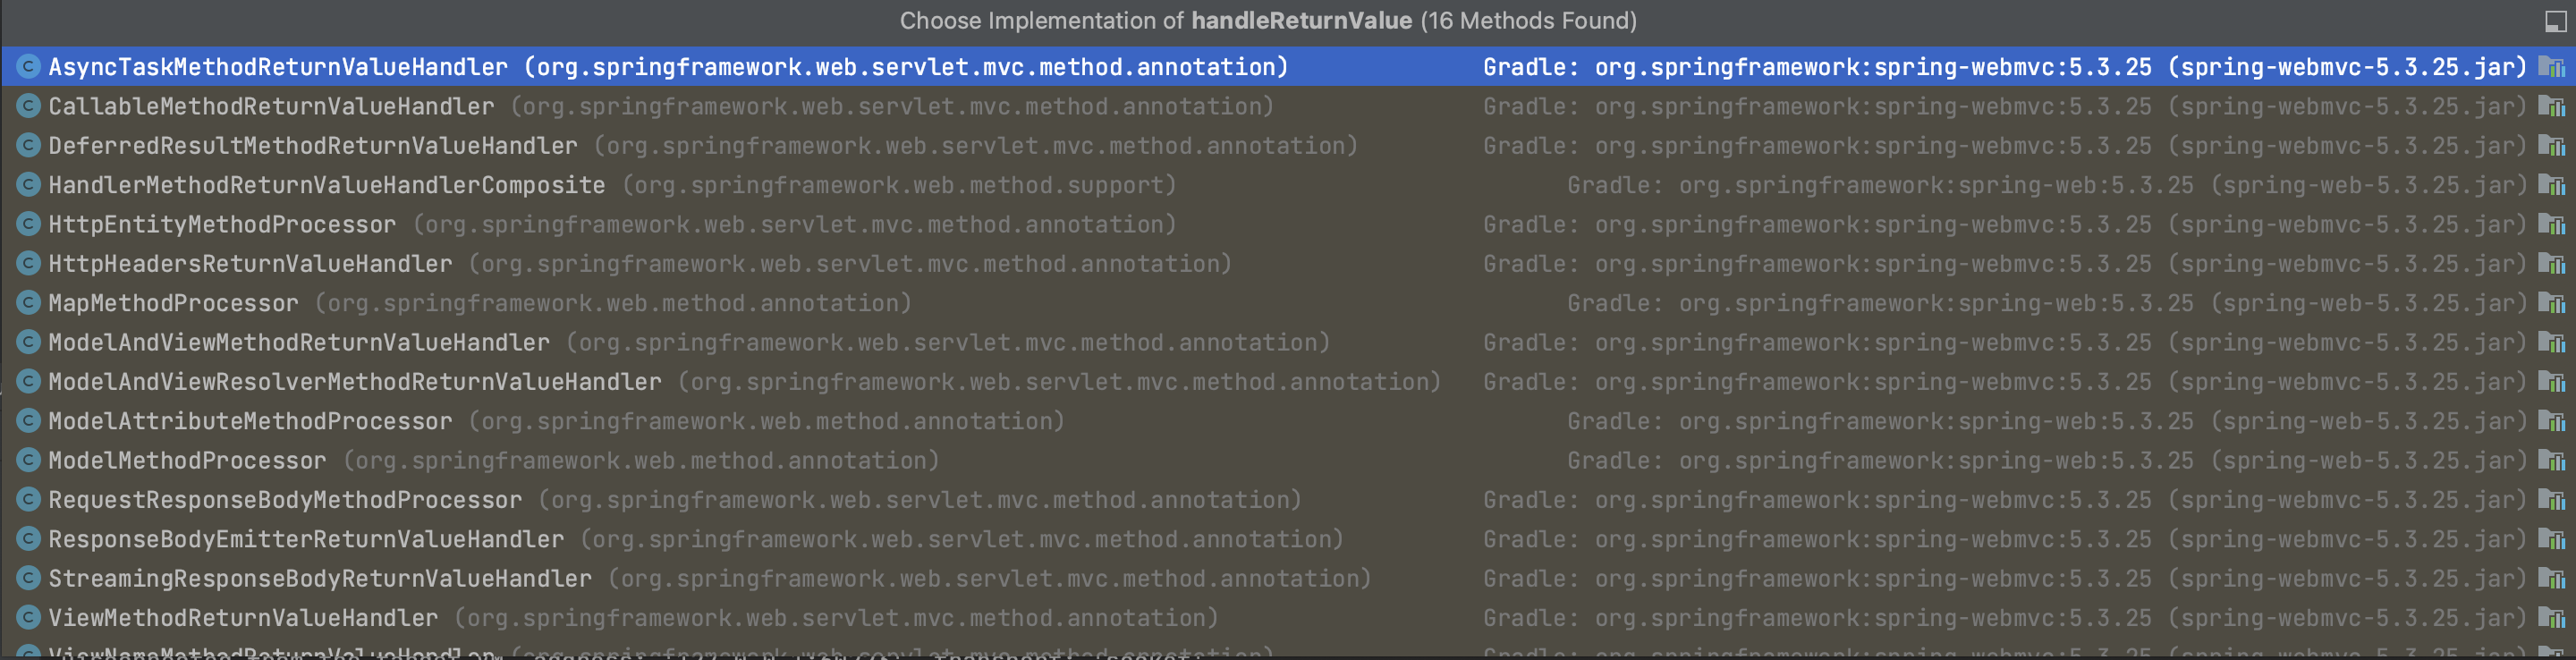This screenshot has width=2576, height=660.
Task: Click library jar icon on RequestResponseBodyMethodProcessor row
Action: point(2552,500)
